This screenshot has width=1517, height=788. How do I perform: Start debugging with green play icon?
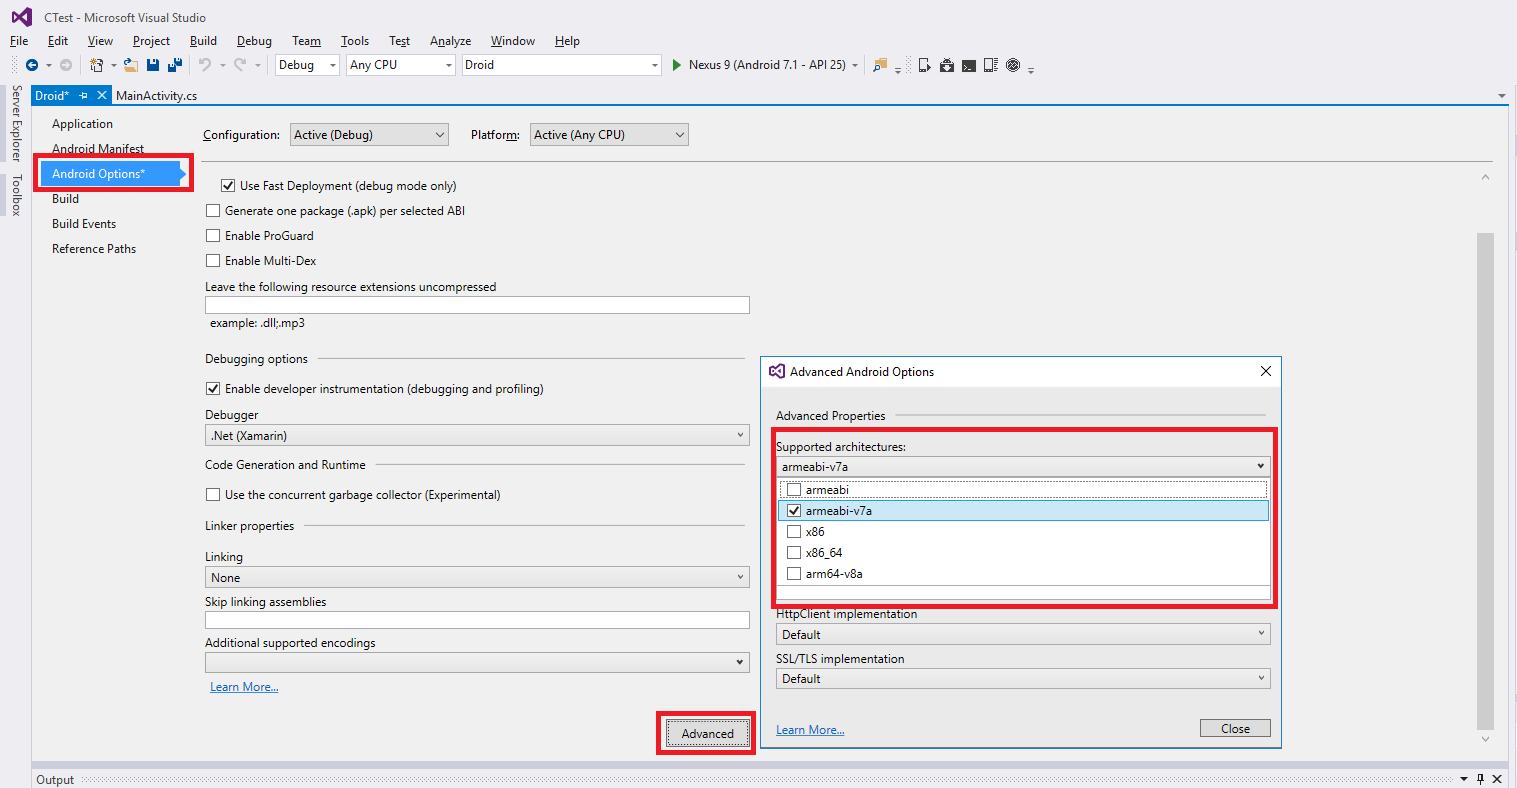[677, 65]
